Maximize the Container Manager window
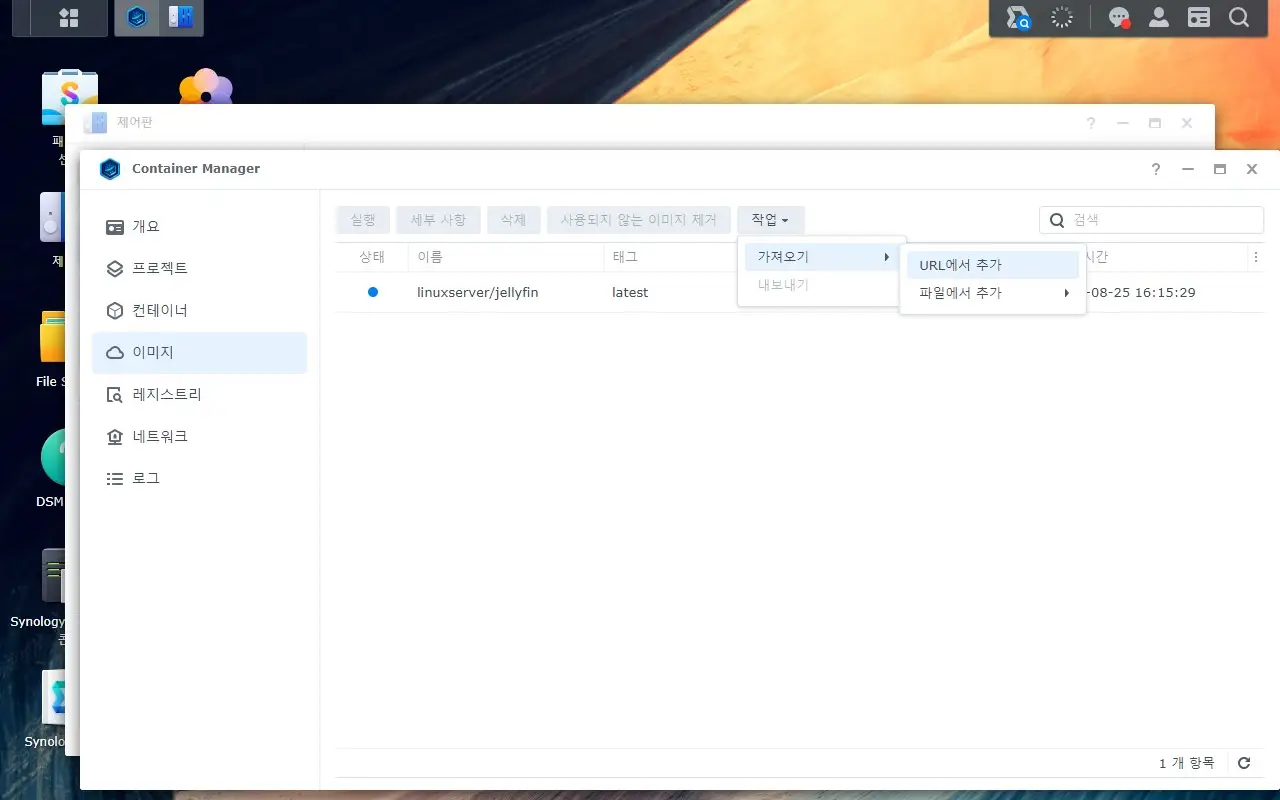Viewport: 1280px width, 800px height. [1220, 169]
